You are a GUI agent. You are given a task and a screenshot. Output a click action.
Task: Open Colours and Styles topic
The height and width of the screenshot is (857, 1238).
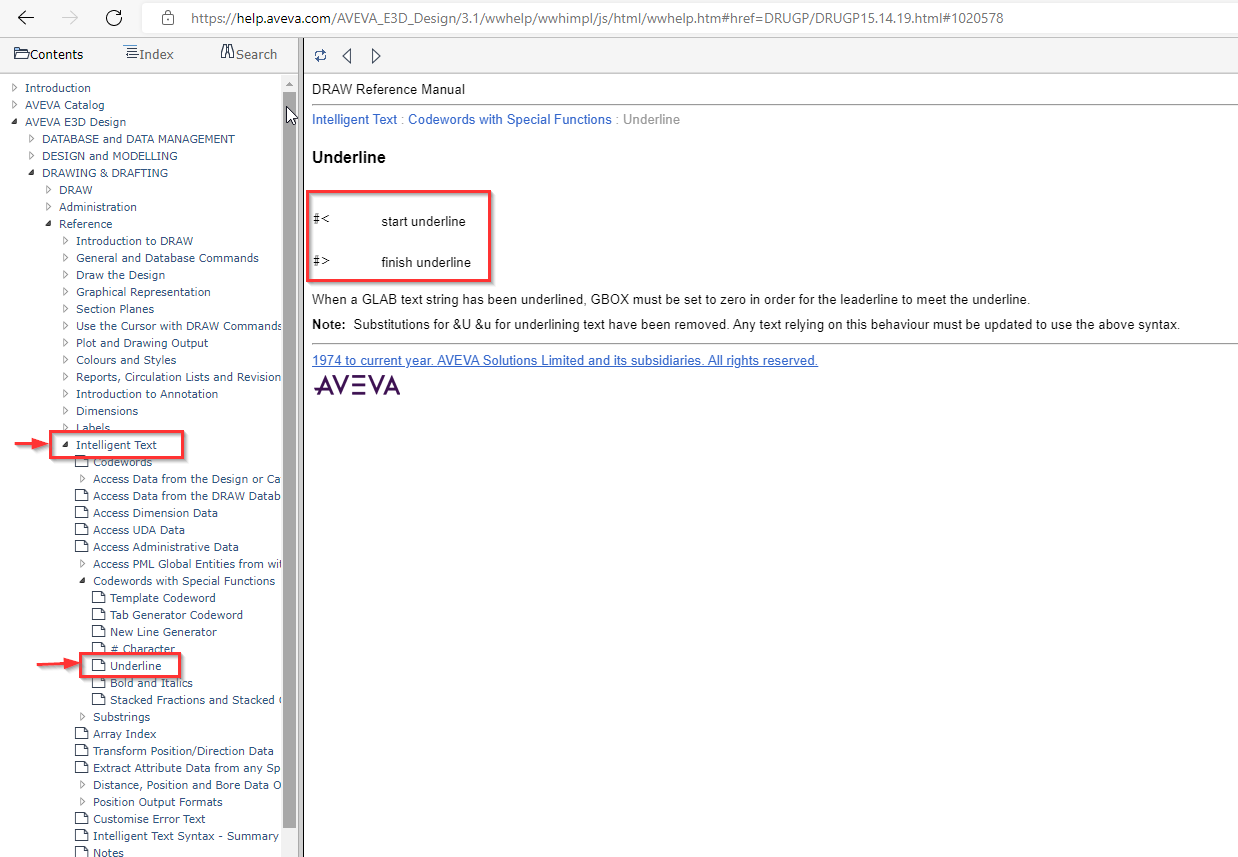pos(126,360)
